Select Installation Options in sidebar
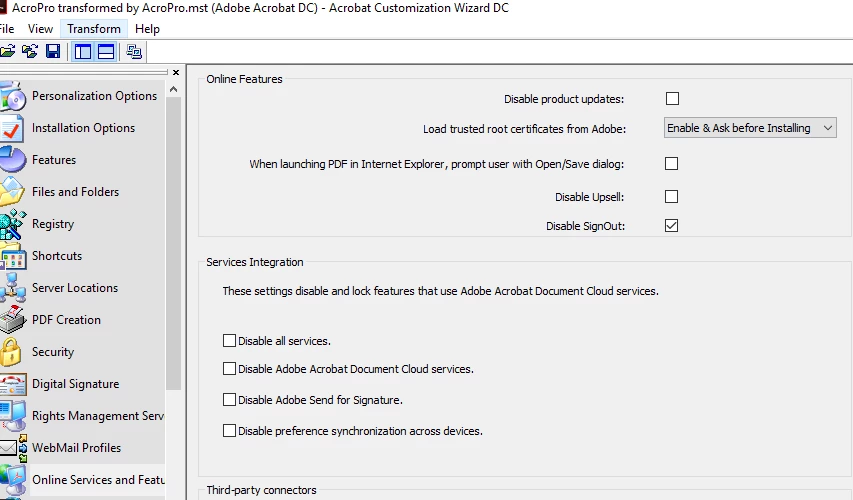Image resolution: width=853 pixels, height=500 pixels. (83, 128)
